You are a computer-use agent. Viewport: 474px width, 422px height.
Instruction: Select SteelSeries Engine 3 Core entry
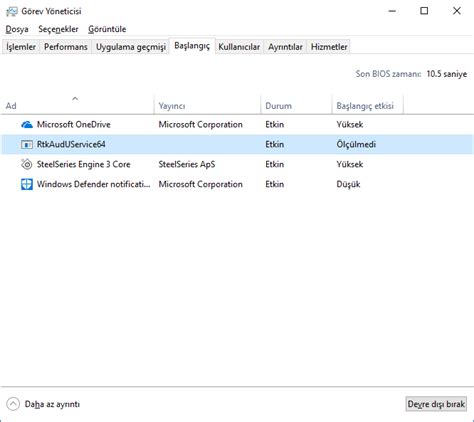(x=83, y=164)
